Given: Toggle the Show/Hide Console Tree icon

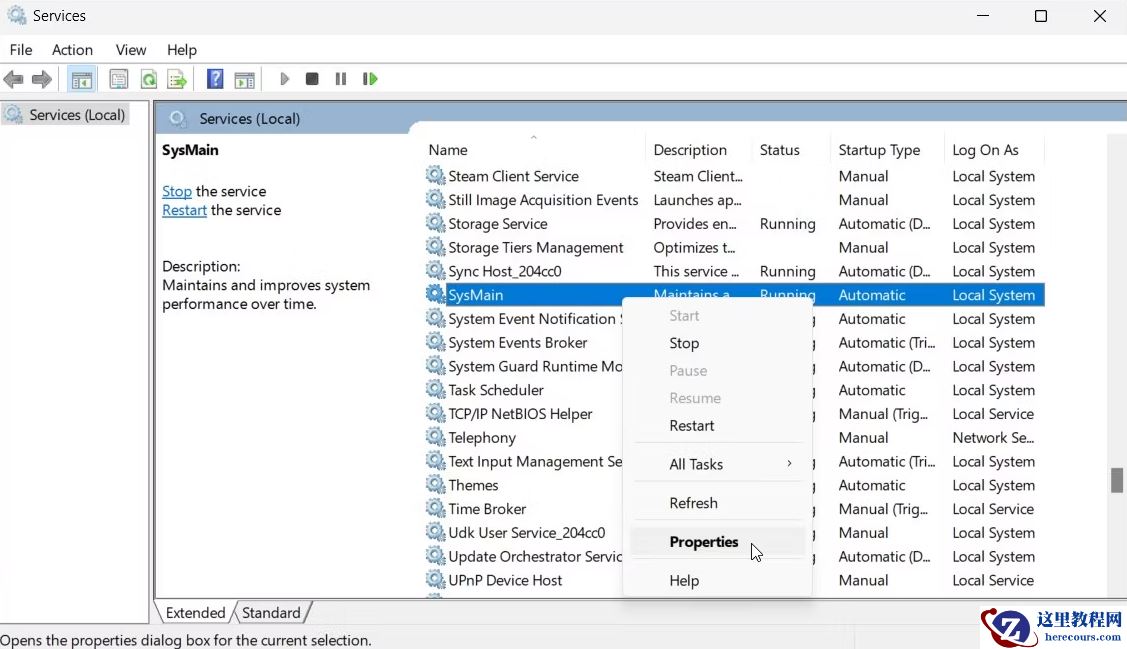Looking at the screenshot, I should tap(81, 78).
